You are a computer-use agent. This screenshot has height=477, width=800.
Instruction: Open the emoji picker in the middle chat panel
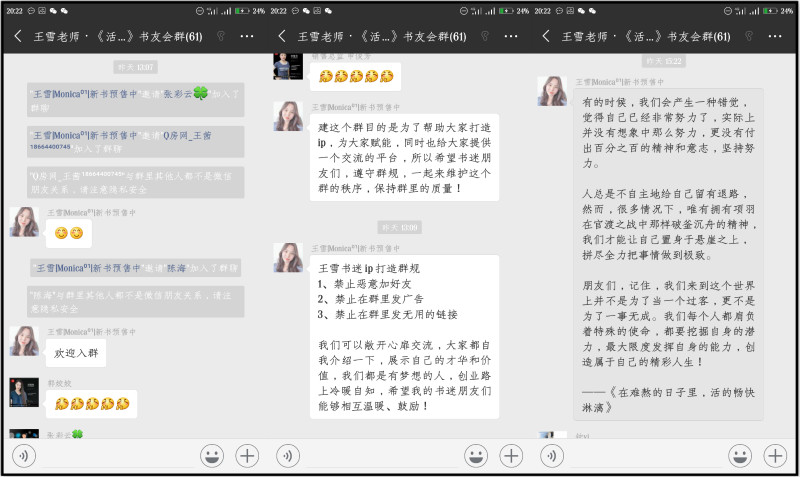(475, 455)
